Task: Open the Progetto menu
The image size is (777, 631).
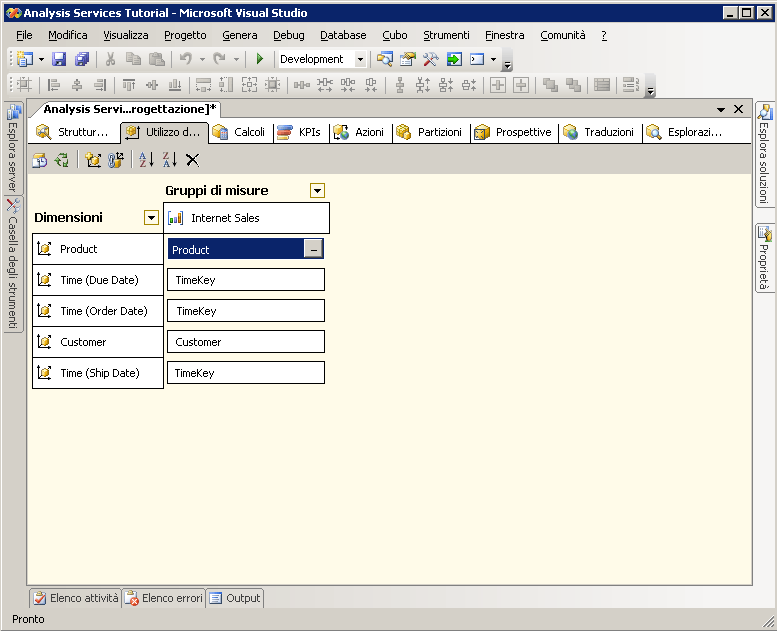Action: 185,35
